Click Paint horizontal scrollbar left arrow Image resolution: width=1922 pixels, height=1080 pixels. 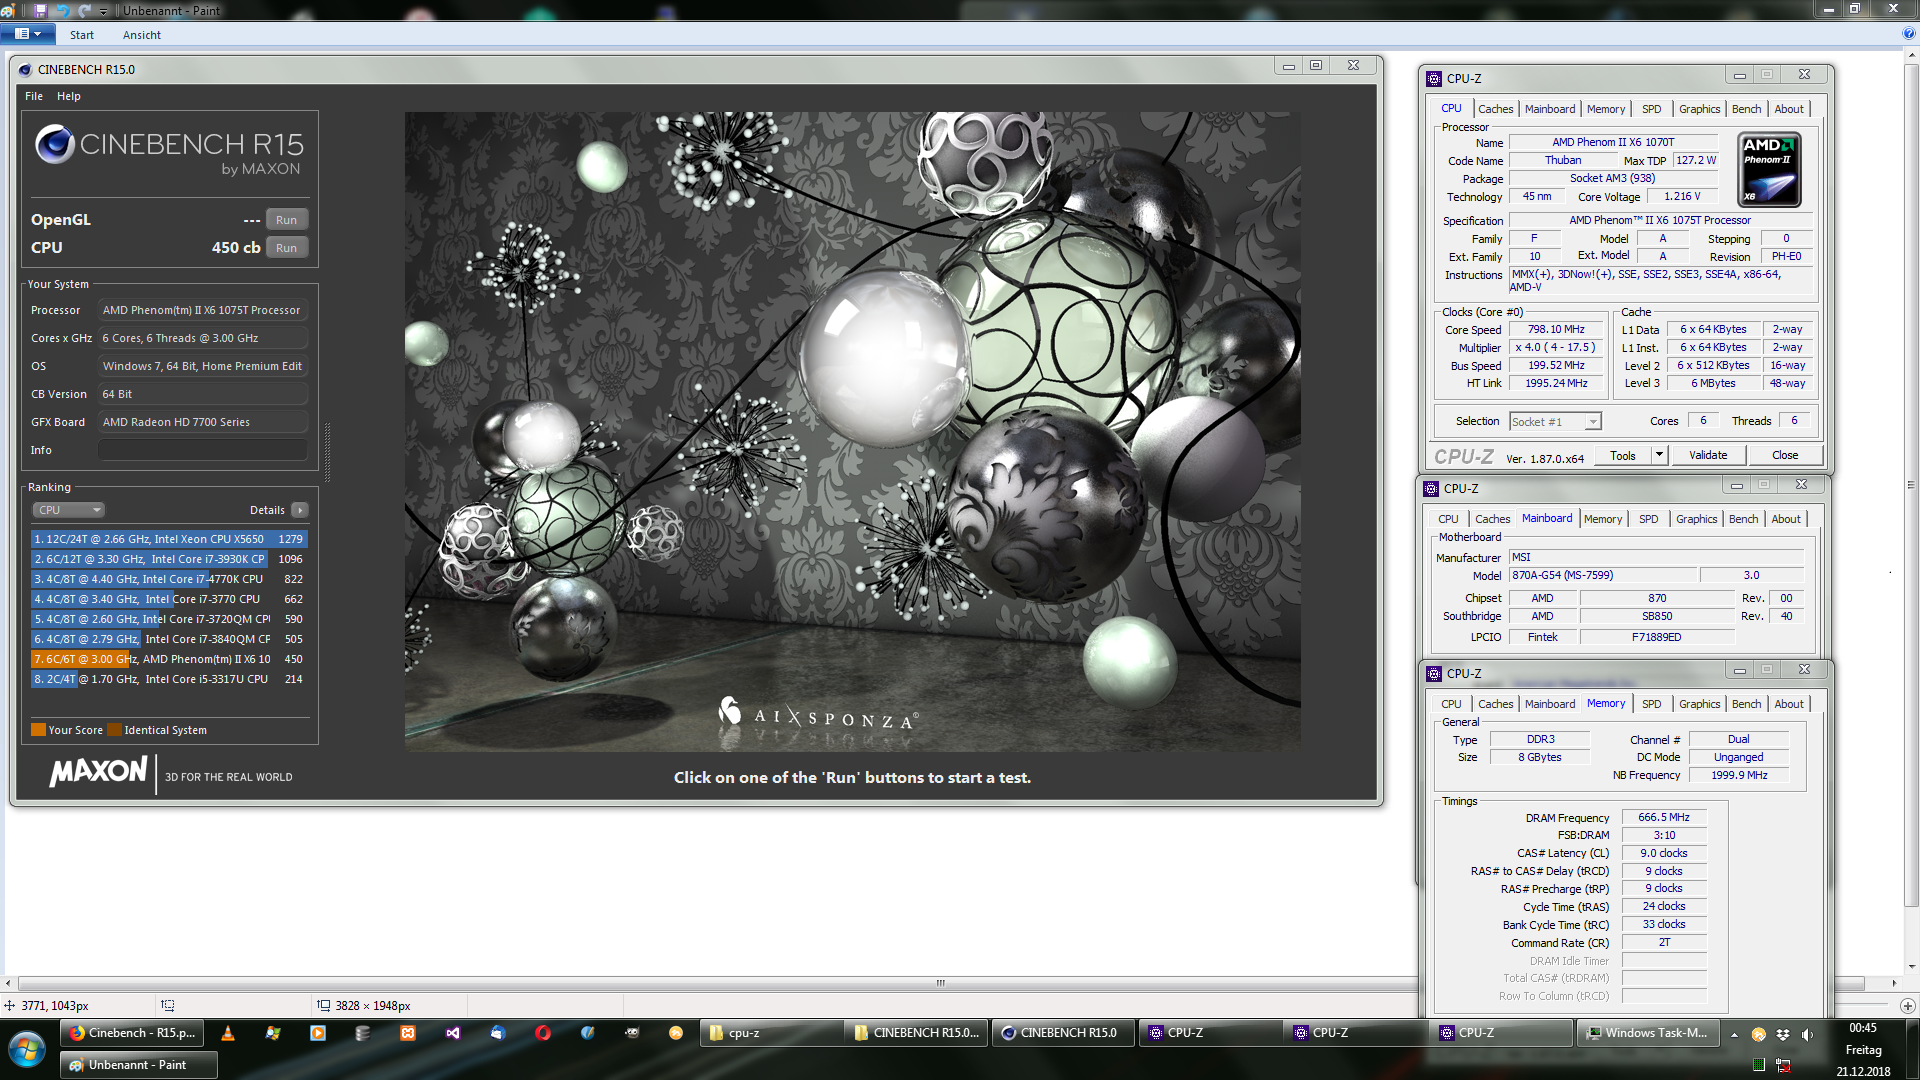pos(9,984)
